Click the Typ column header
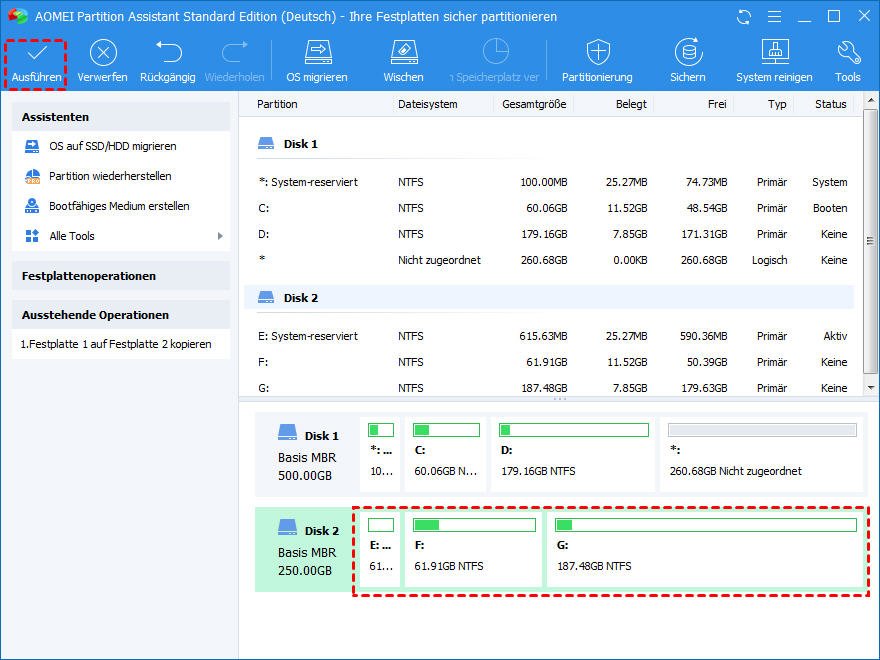 [777, 104]
